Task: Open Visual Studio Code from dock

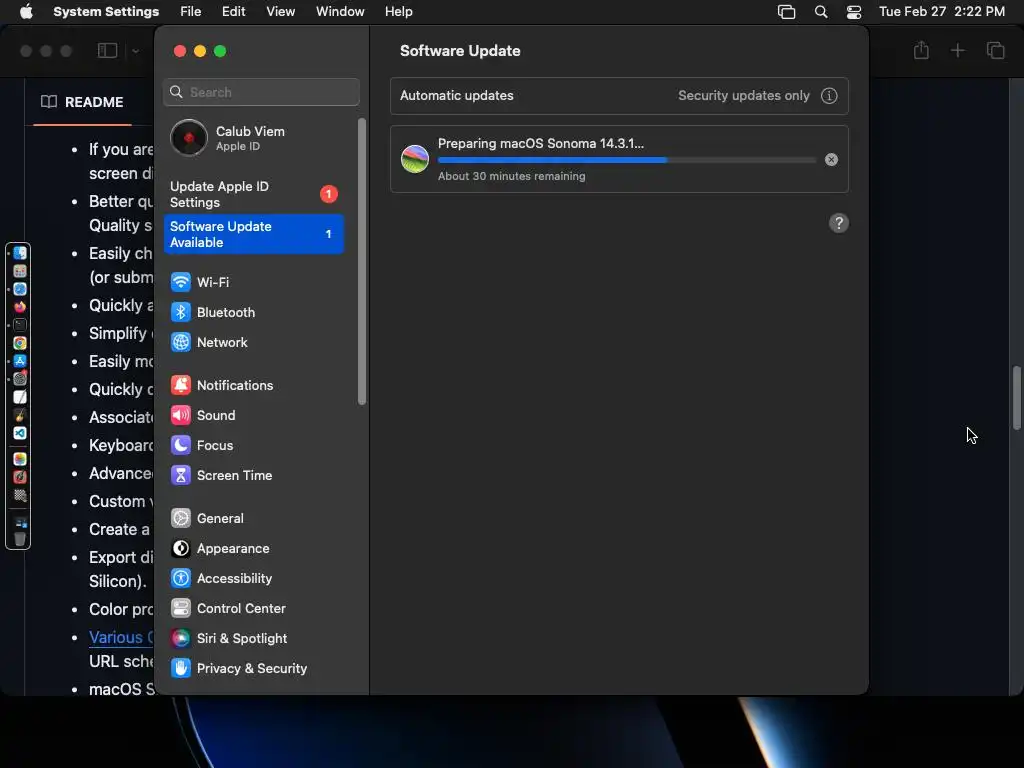Action: pyautogui.click(x=20, y=433)
